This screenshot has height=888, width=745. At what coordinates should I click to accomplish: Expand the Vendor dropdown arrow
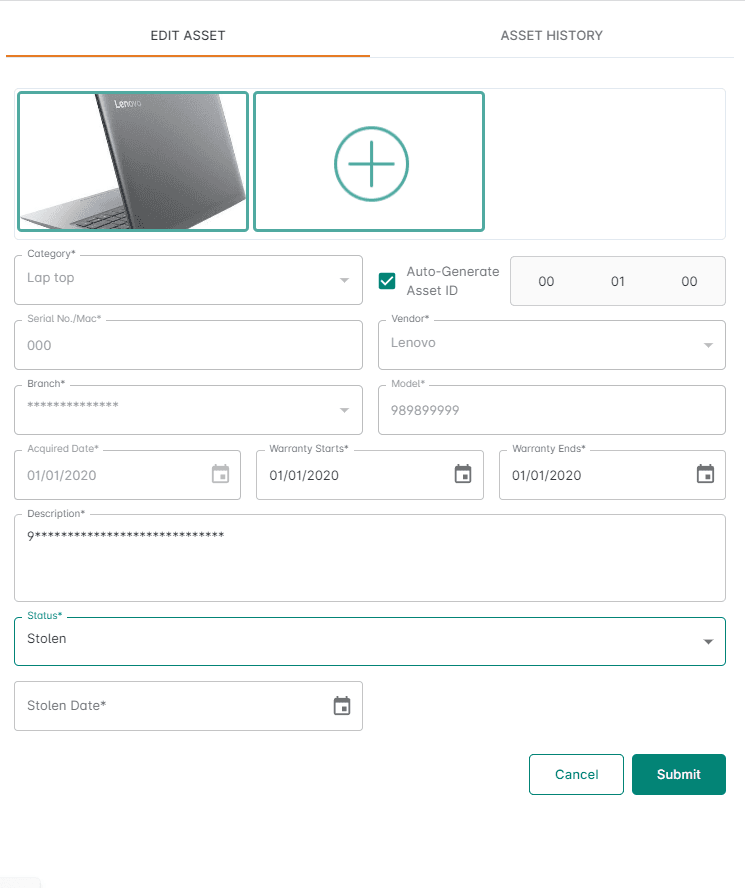(x=708, y=345)
